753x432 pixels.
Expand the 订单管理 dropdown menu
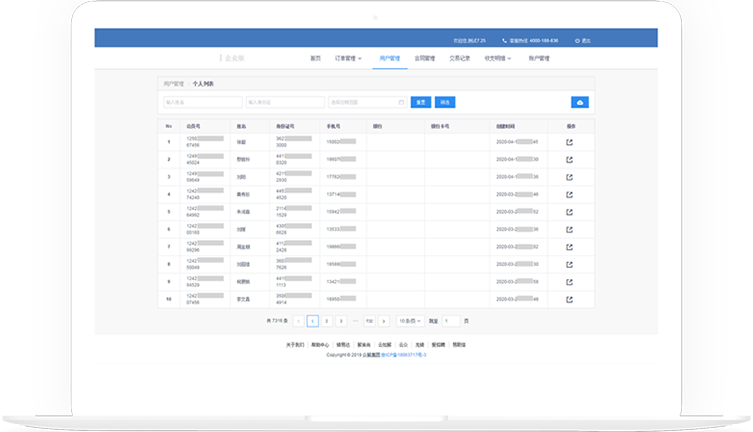coord(349,59)
